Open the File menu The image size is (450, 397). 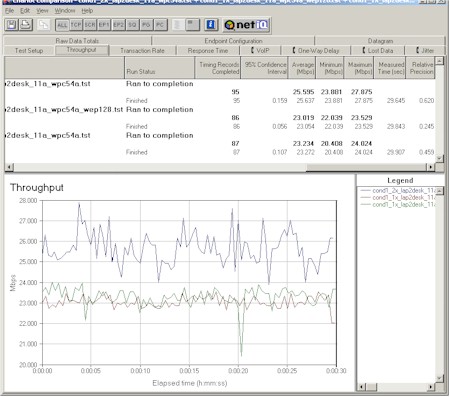click(x=9, y=11)
